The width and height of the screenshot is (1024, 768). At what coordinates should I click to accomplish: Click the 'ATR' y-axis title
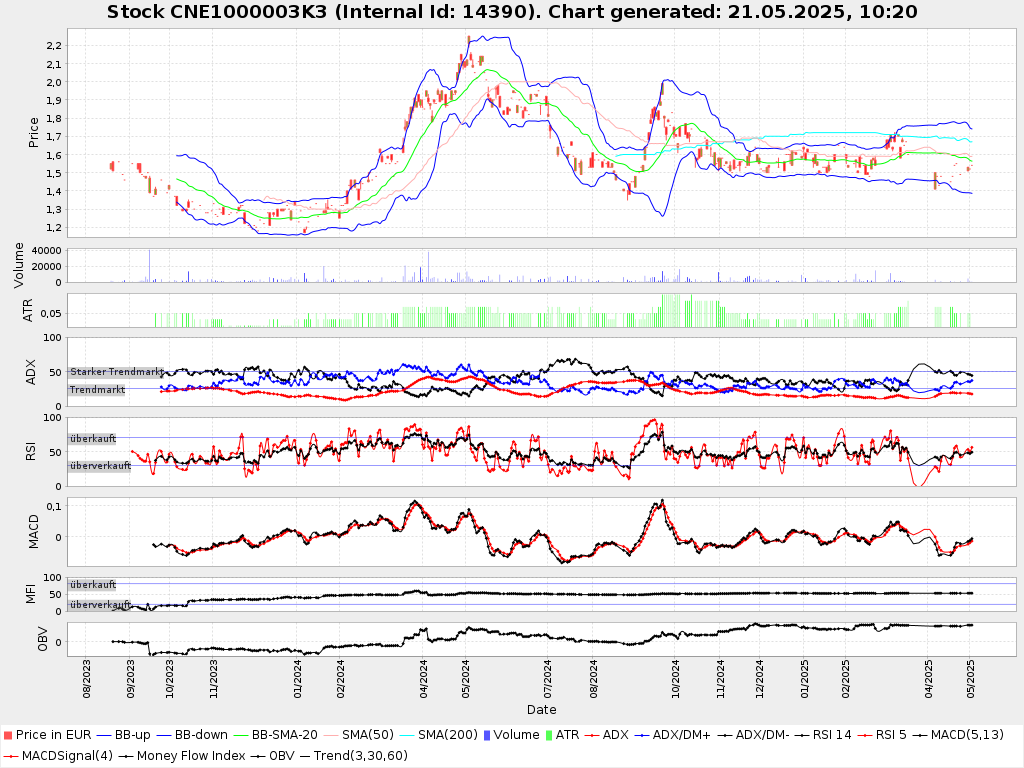(27, 311)
